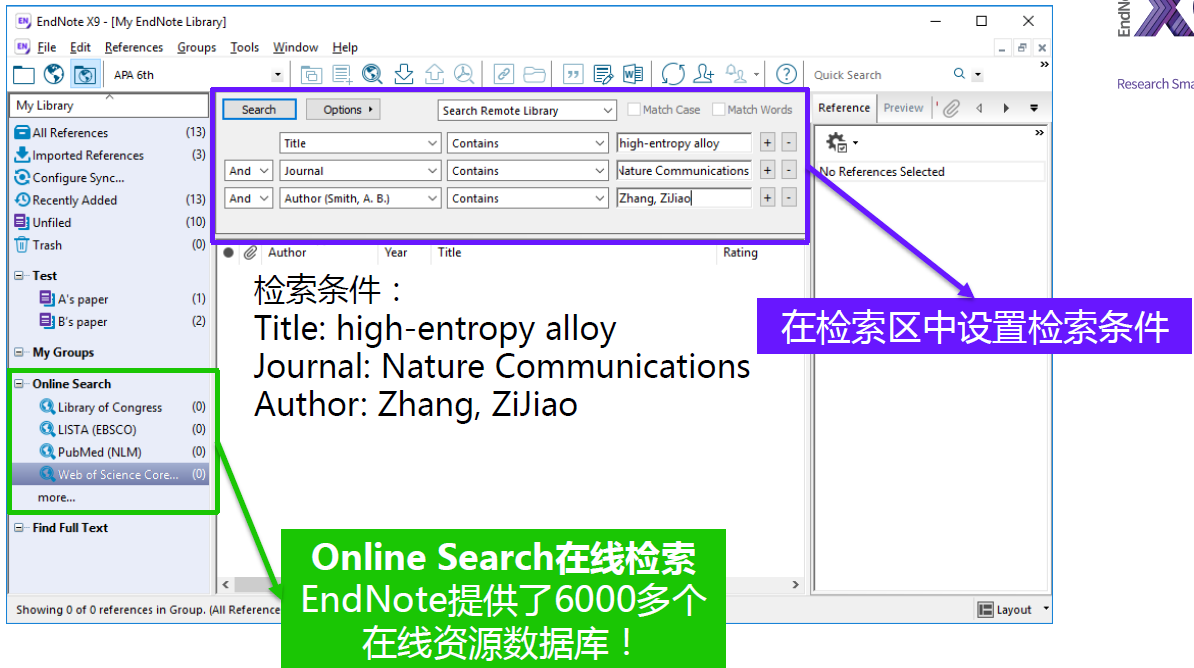Remove the Author search row
The height and width of the screenshot is (668, 1194).
click(789, 198)
